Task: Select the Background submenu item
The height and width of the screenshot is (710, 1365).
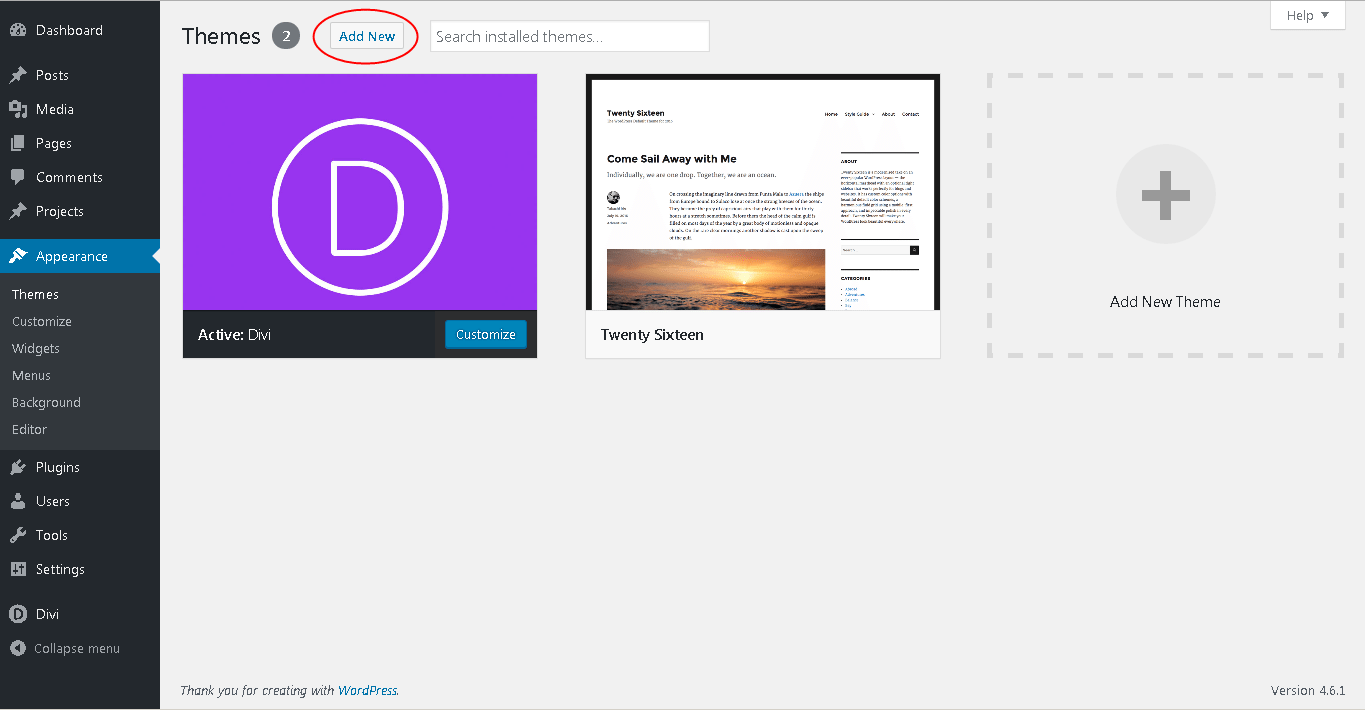Action: 46,402
